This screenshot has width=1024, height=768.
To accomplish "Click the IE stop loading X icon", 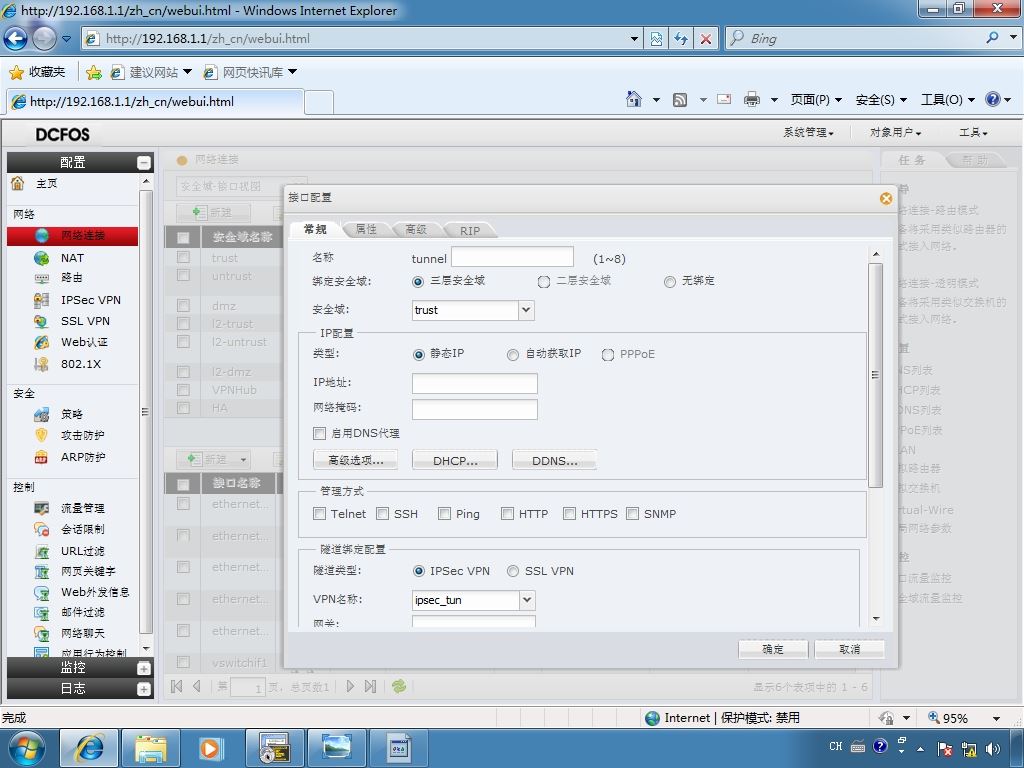I will click(705, 39).
